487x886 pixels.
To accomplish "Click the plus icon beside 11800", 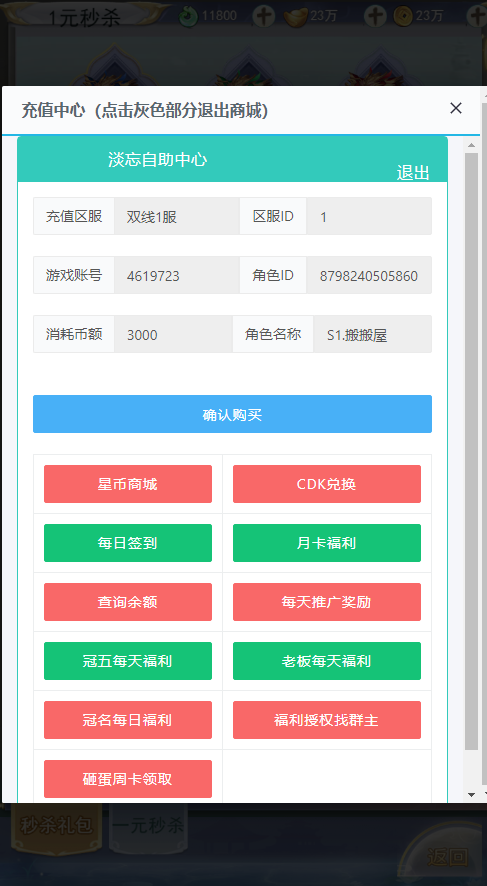I will [x=263, y=16].
